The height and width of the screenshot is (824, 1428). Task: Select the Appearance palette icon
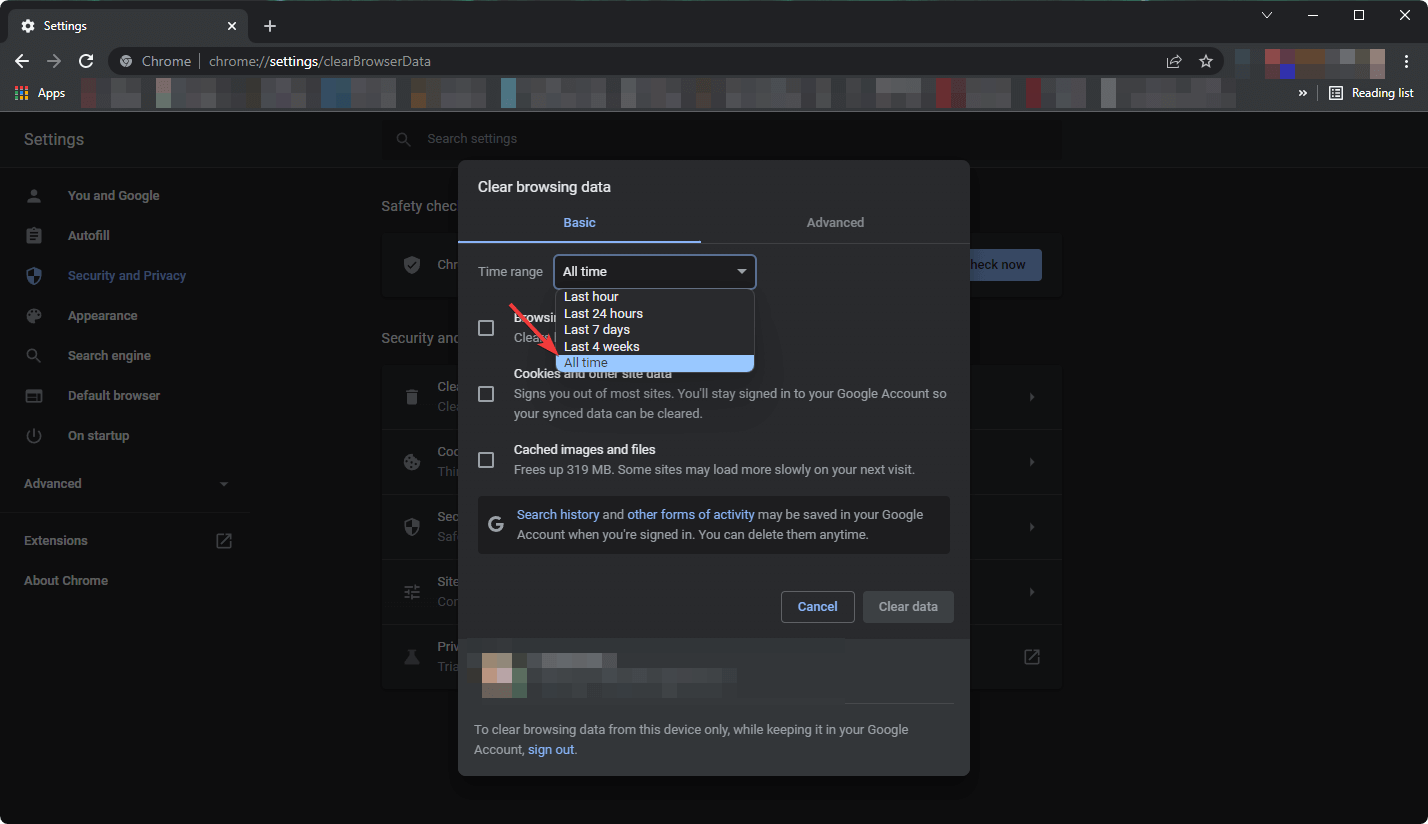coord(35,315)
